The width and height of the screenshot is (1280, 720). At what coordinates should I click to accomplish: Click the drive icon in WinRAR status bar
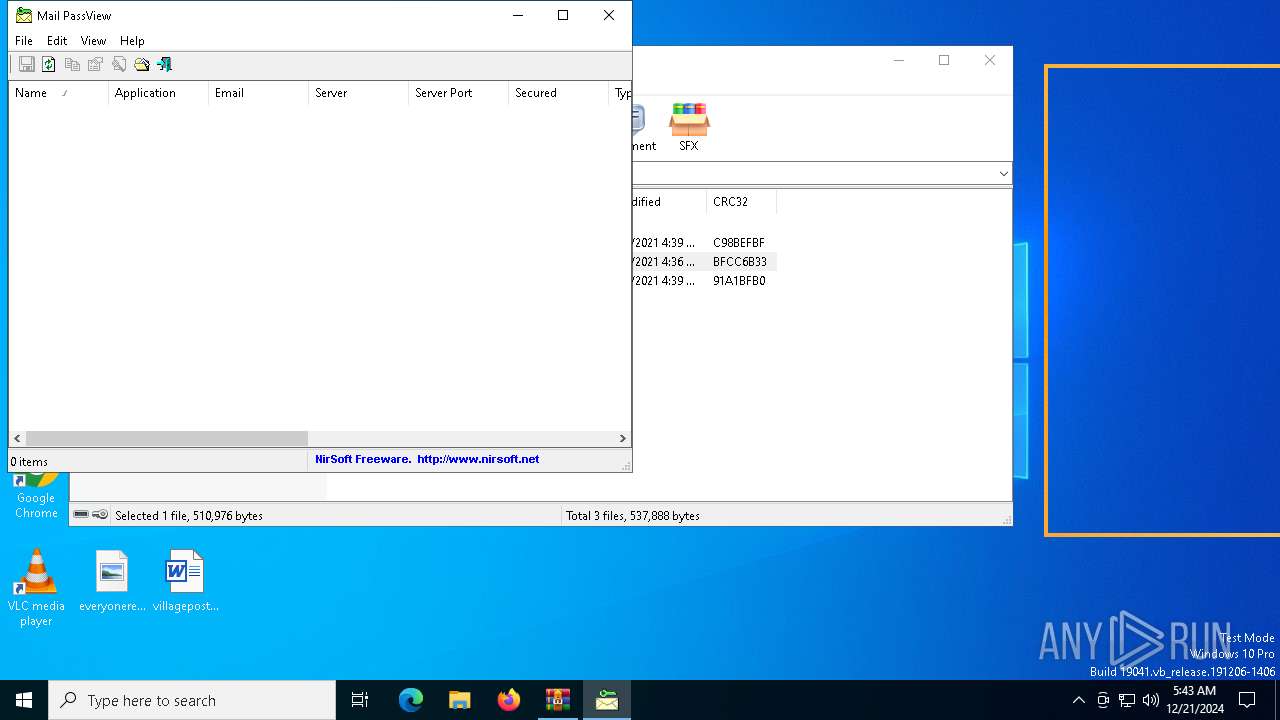coord(81,515)
